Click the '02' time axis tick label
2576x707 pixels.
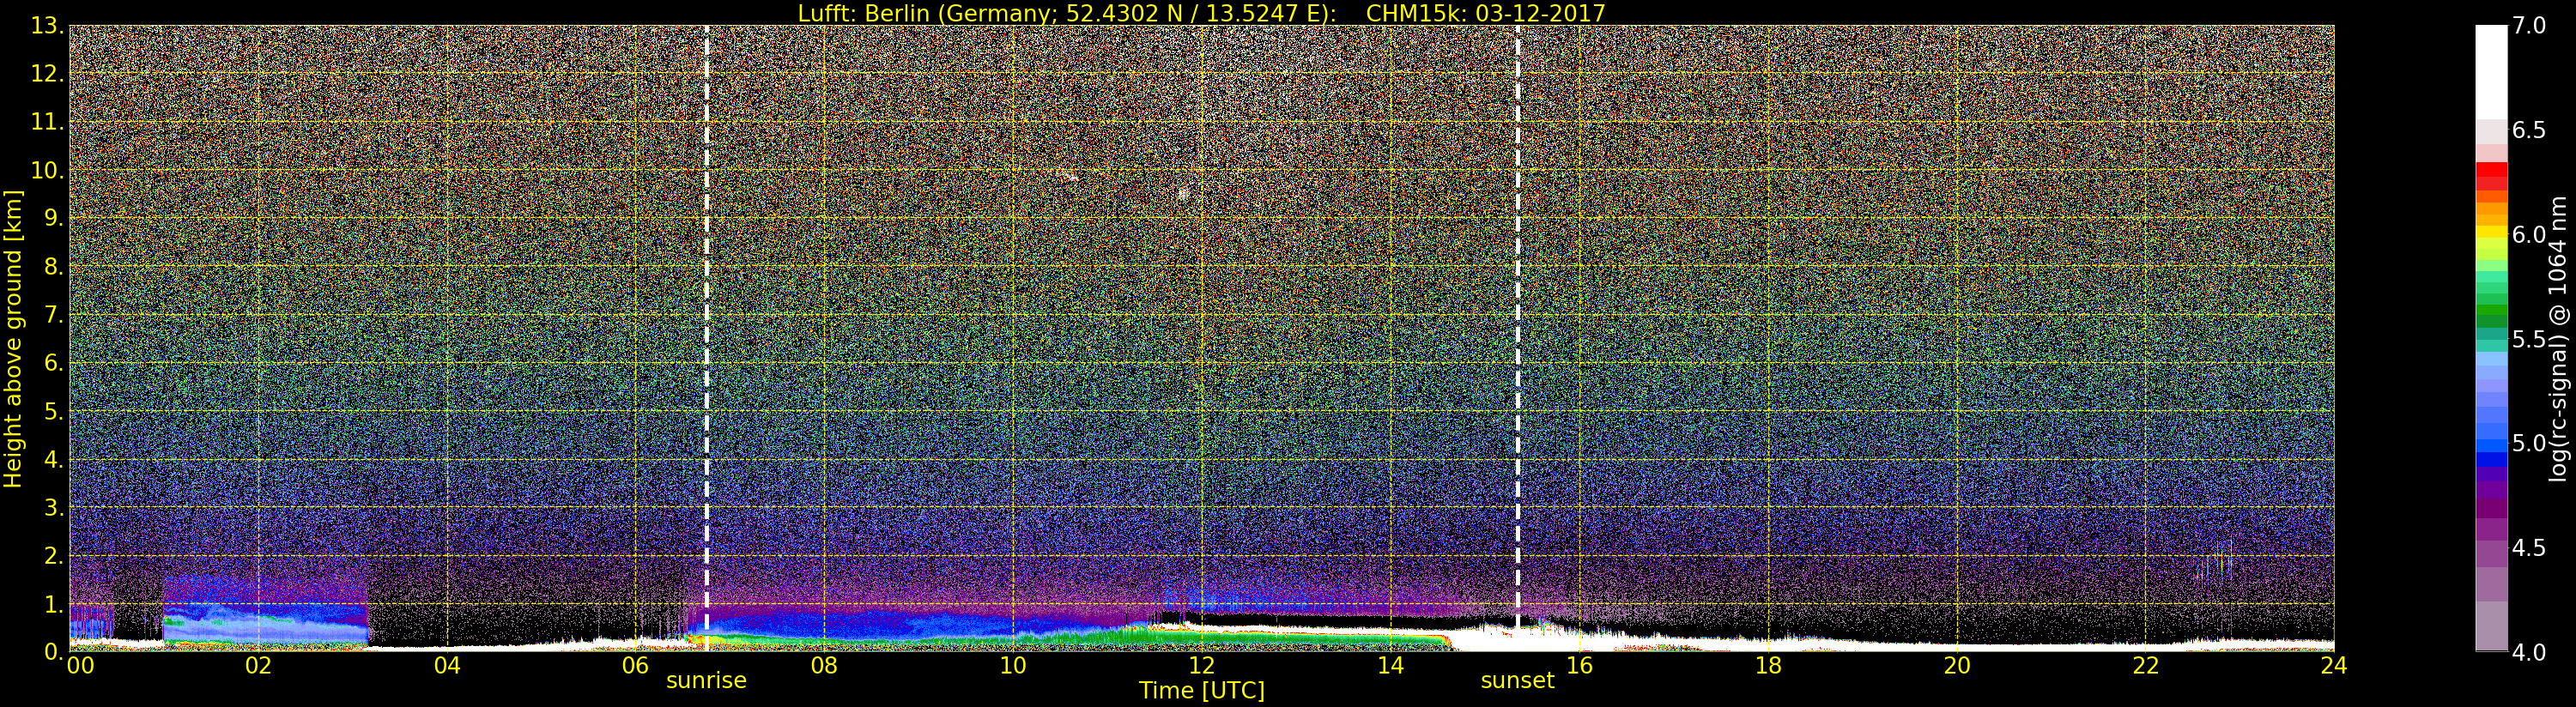pyautogui.click(x=258, y=666)
